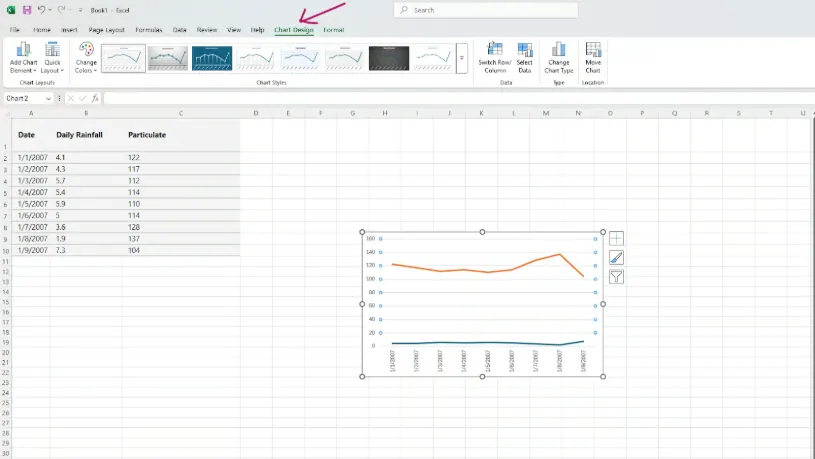This screenshot has height=459, width=815.
Task: Select column B header
Action: click(x=86, y=113)
